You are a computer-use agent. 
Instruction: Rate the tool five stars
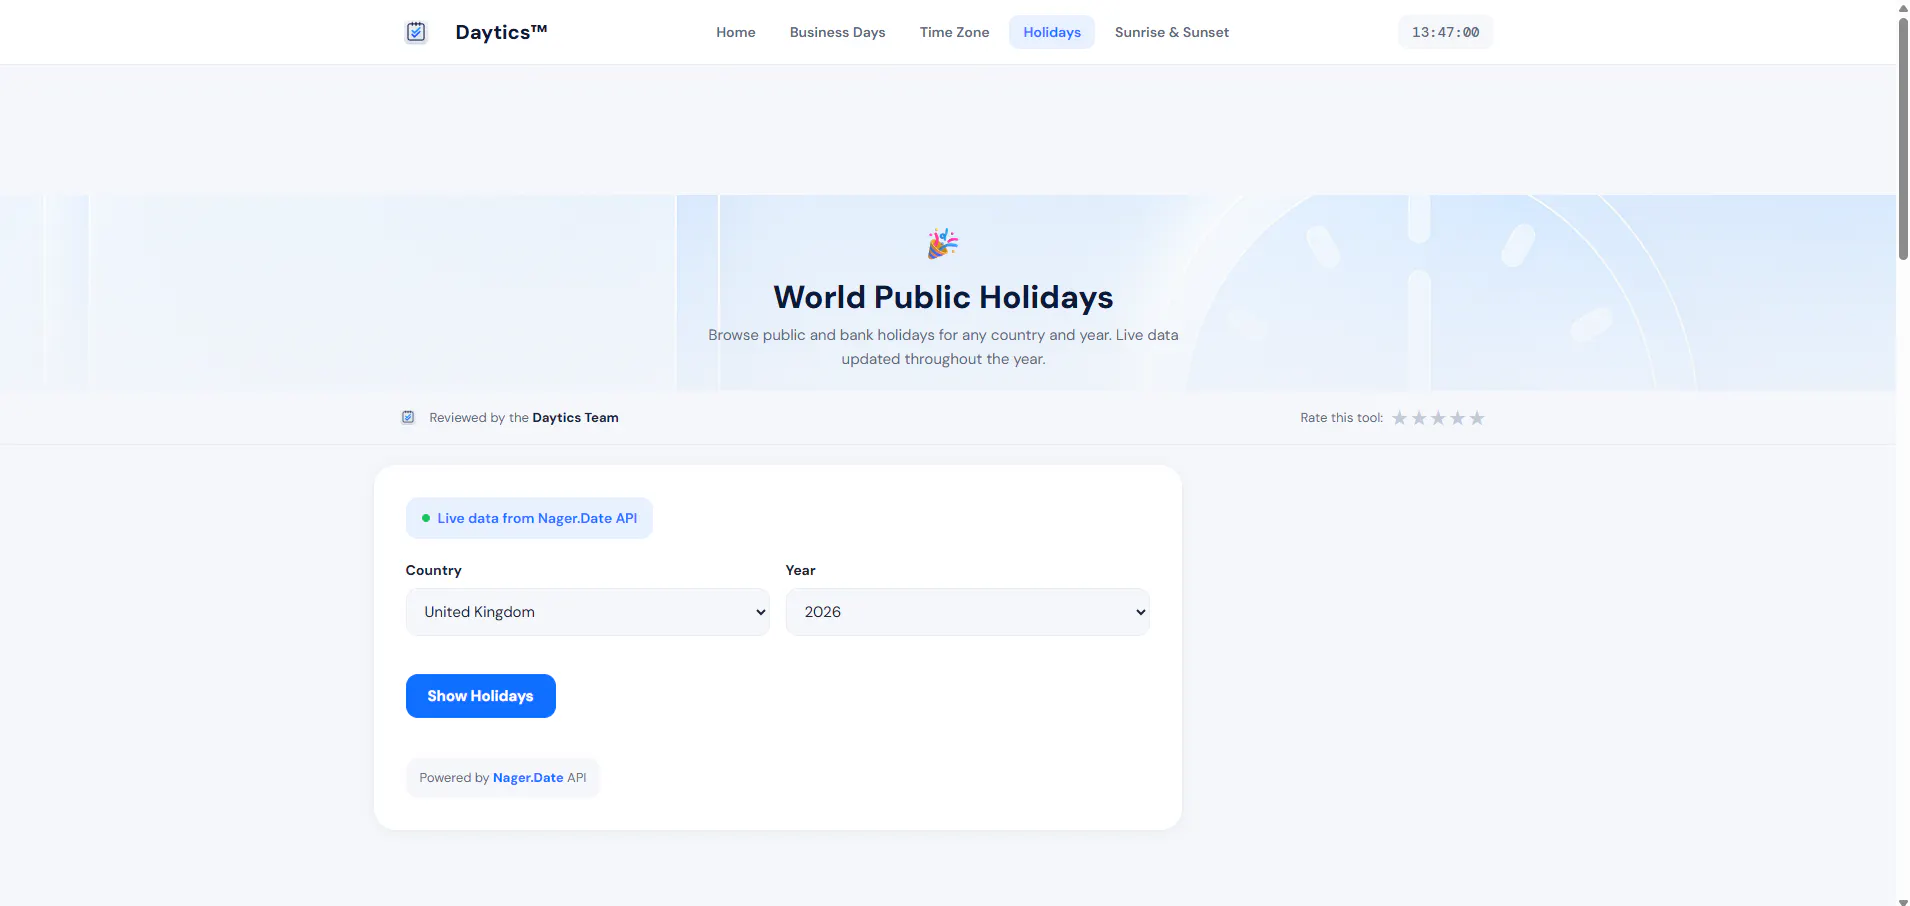[x=1477, y=418]
